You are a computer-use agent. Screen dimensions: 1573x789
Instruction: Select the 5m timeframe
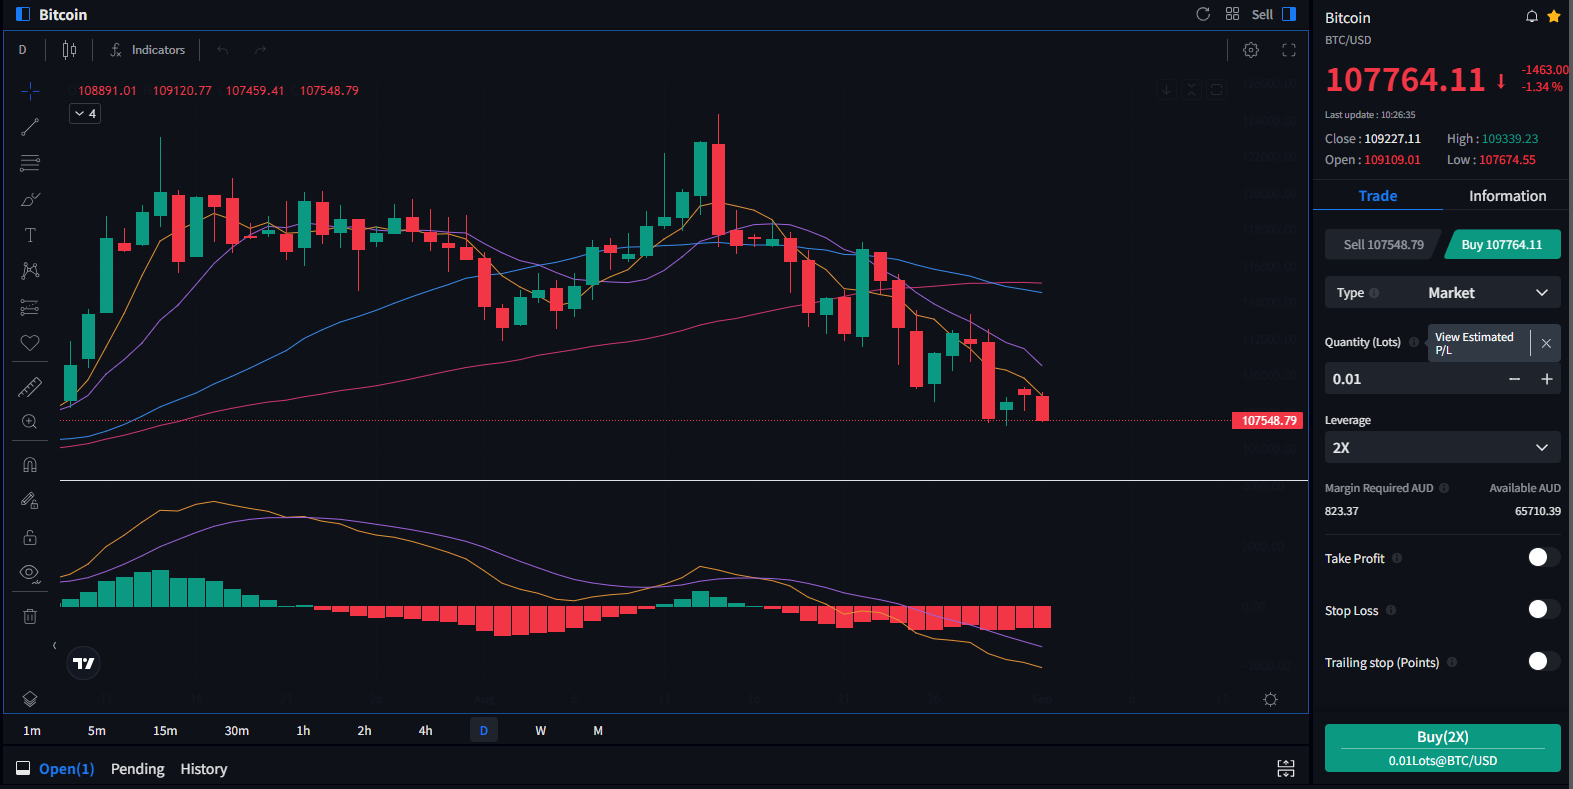96,731
